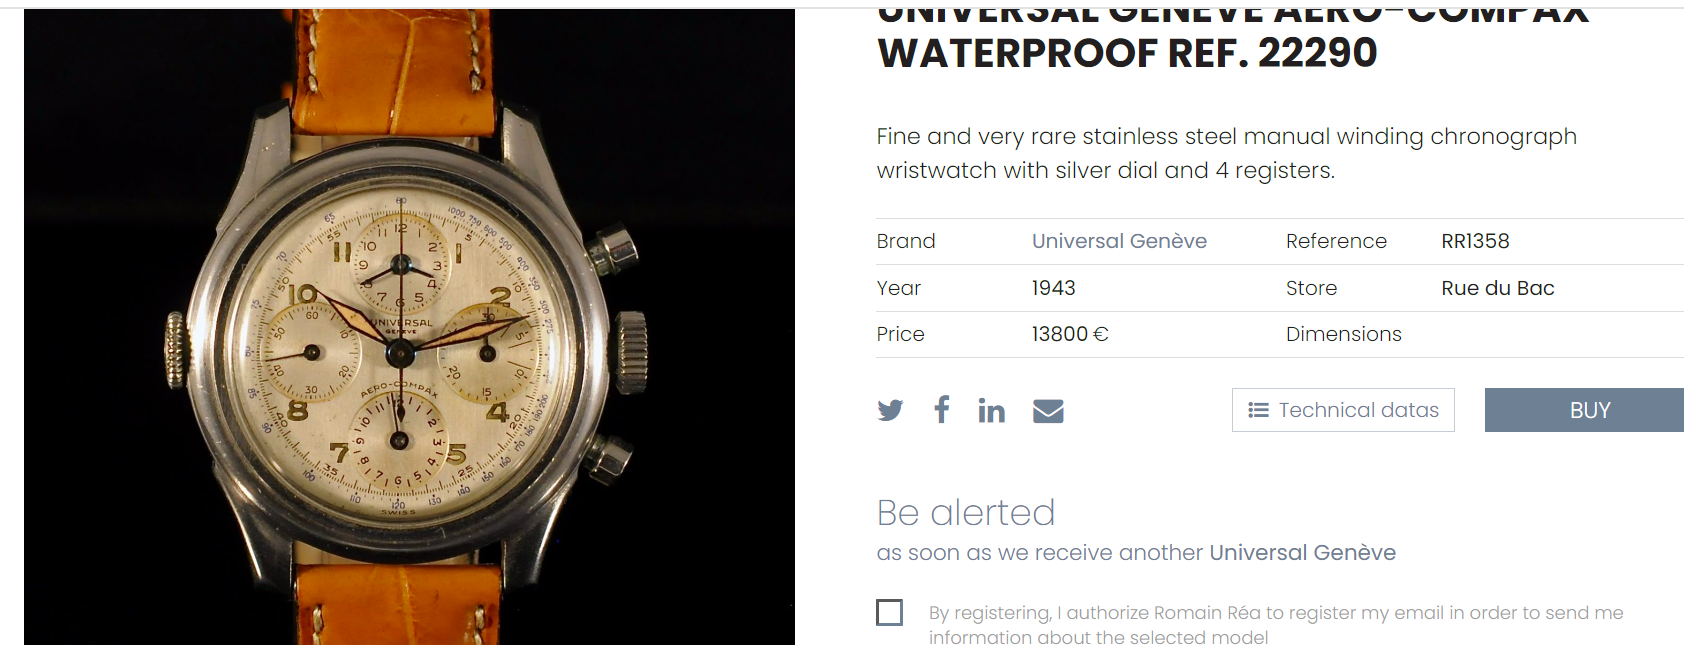Share this watch on Twitter

click(x=890, y=410)
